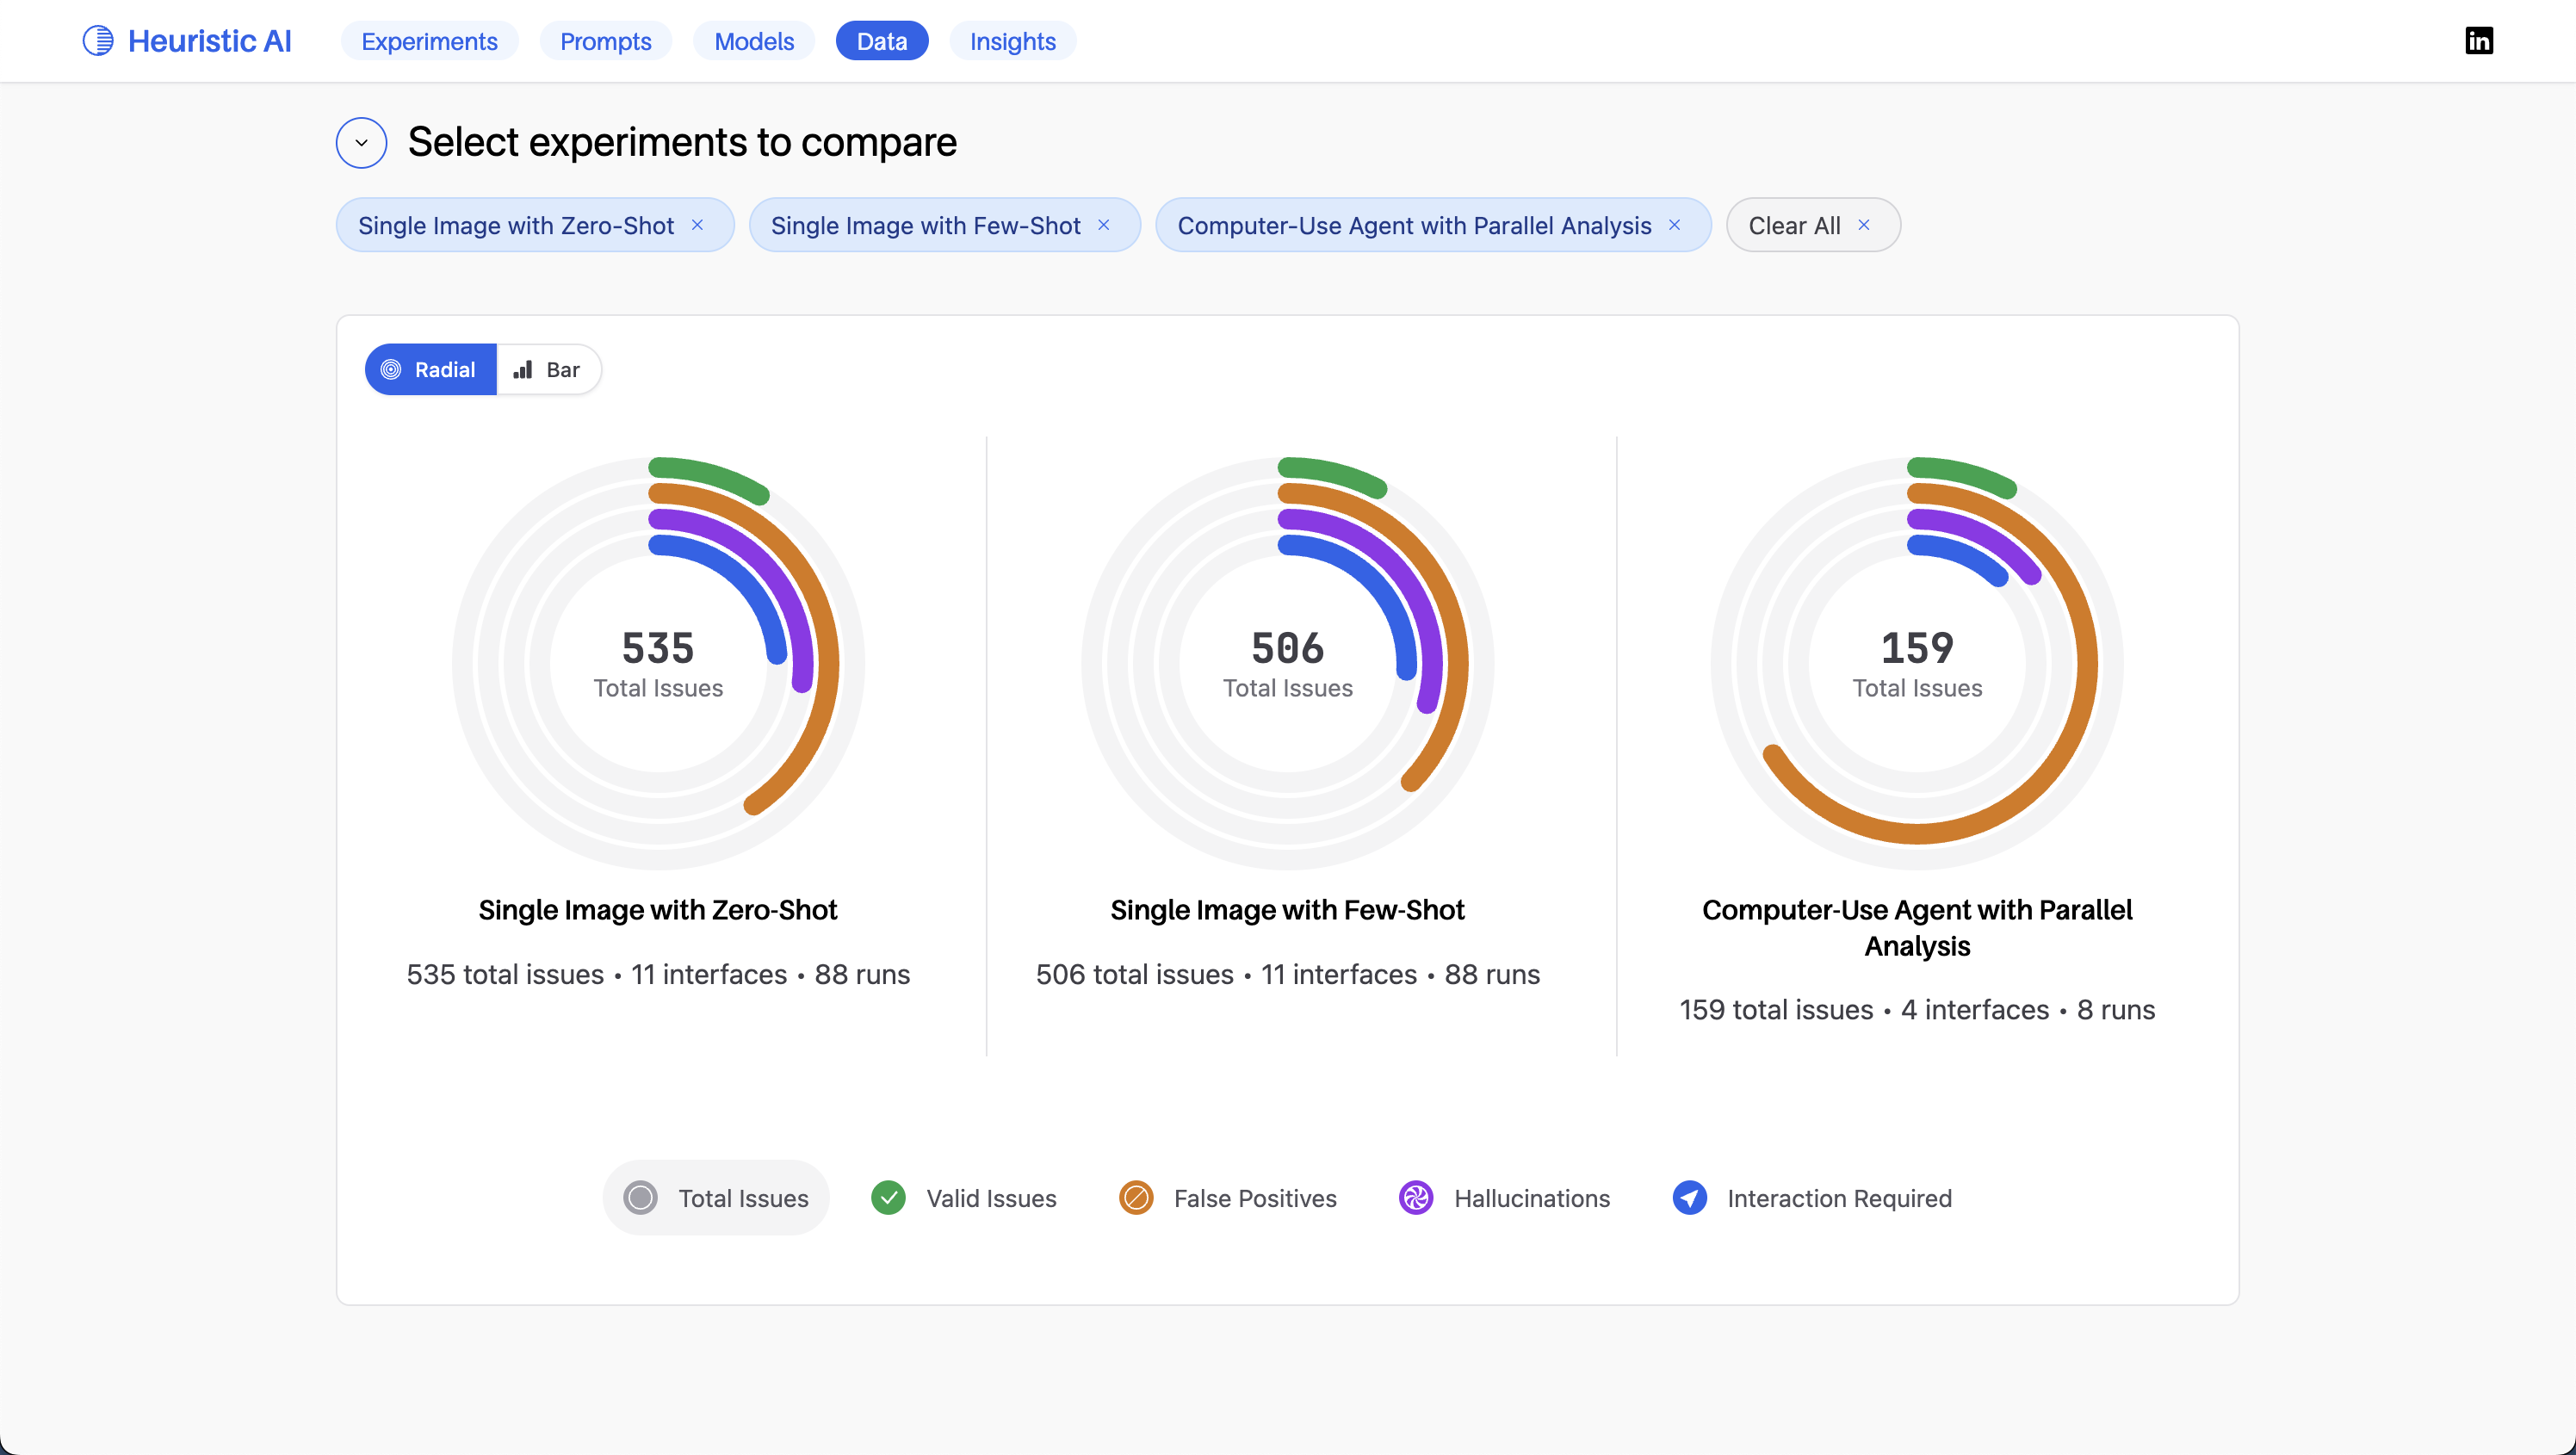Click the x icon in Clear All
Image resolution: width=2576 pixels, height=1455 pixels.
coord(1864,225)
